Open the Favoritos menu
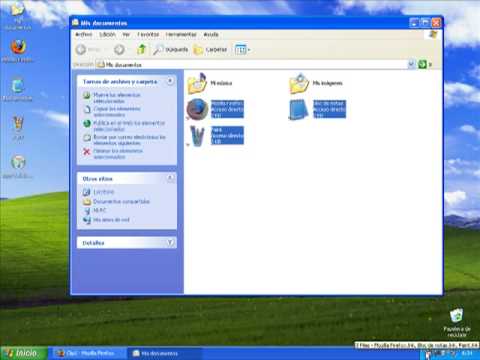The width and height of the screenshot is (480, 360). click(x=148, y=34)
